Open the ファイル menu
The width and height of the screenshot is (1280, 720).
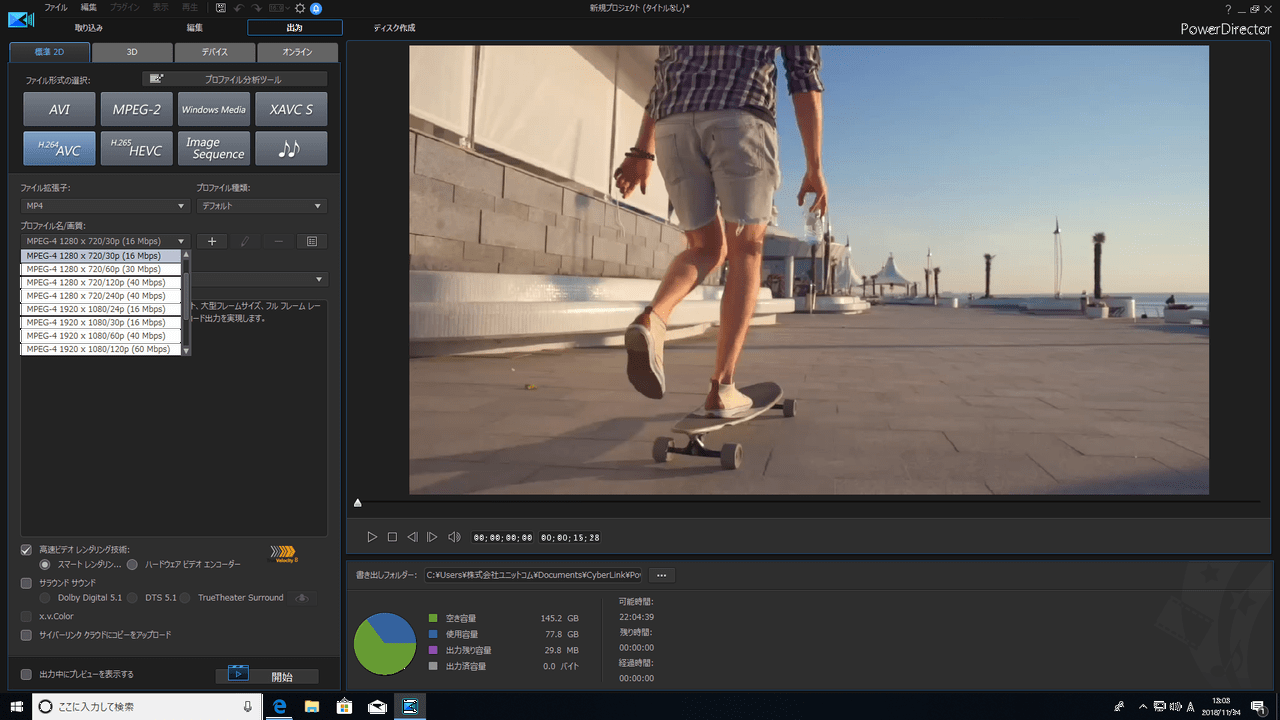56,8
